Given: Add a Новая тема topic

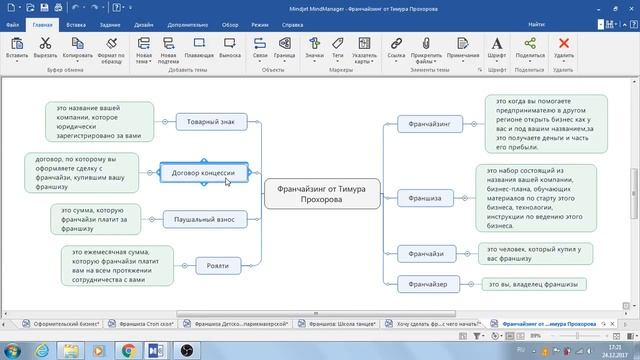Looking at the screenshot, I should point(144,43).
